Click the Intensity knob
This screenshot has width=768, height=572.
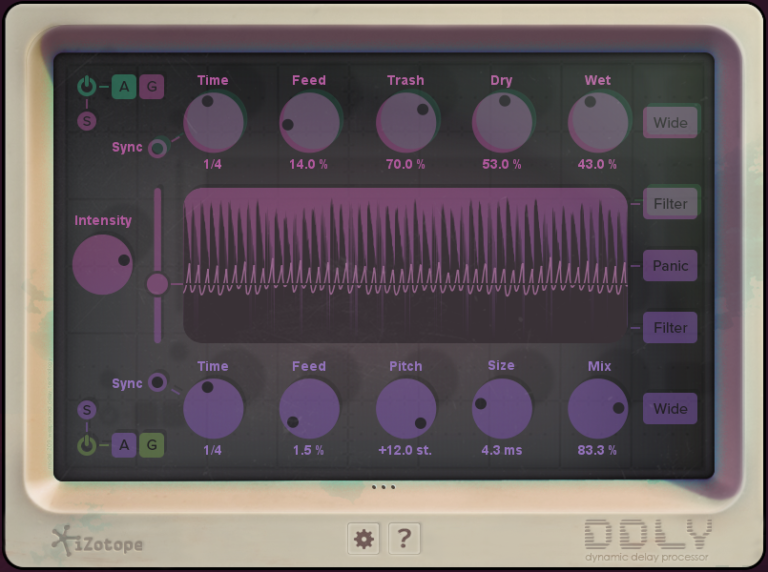[103, 265]
